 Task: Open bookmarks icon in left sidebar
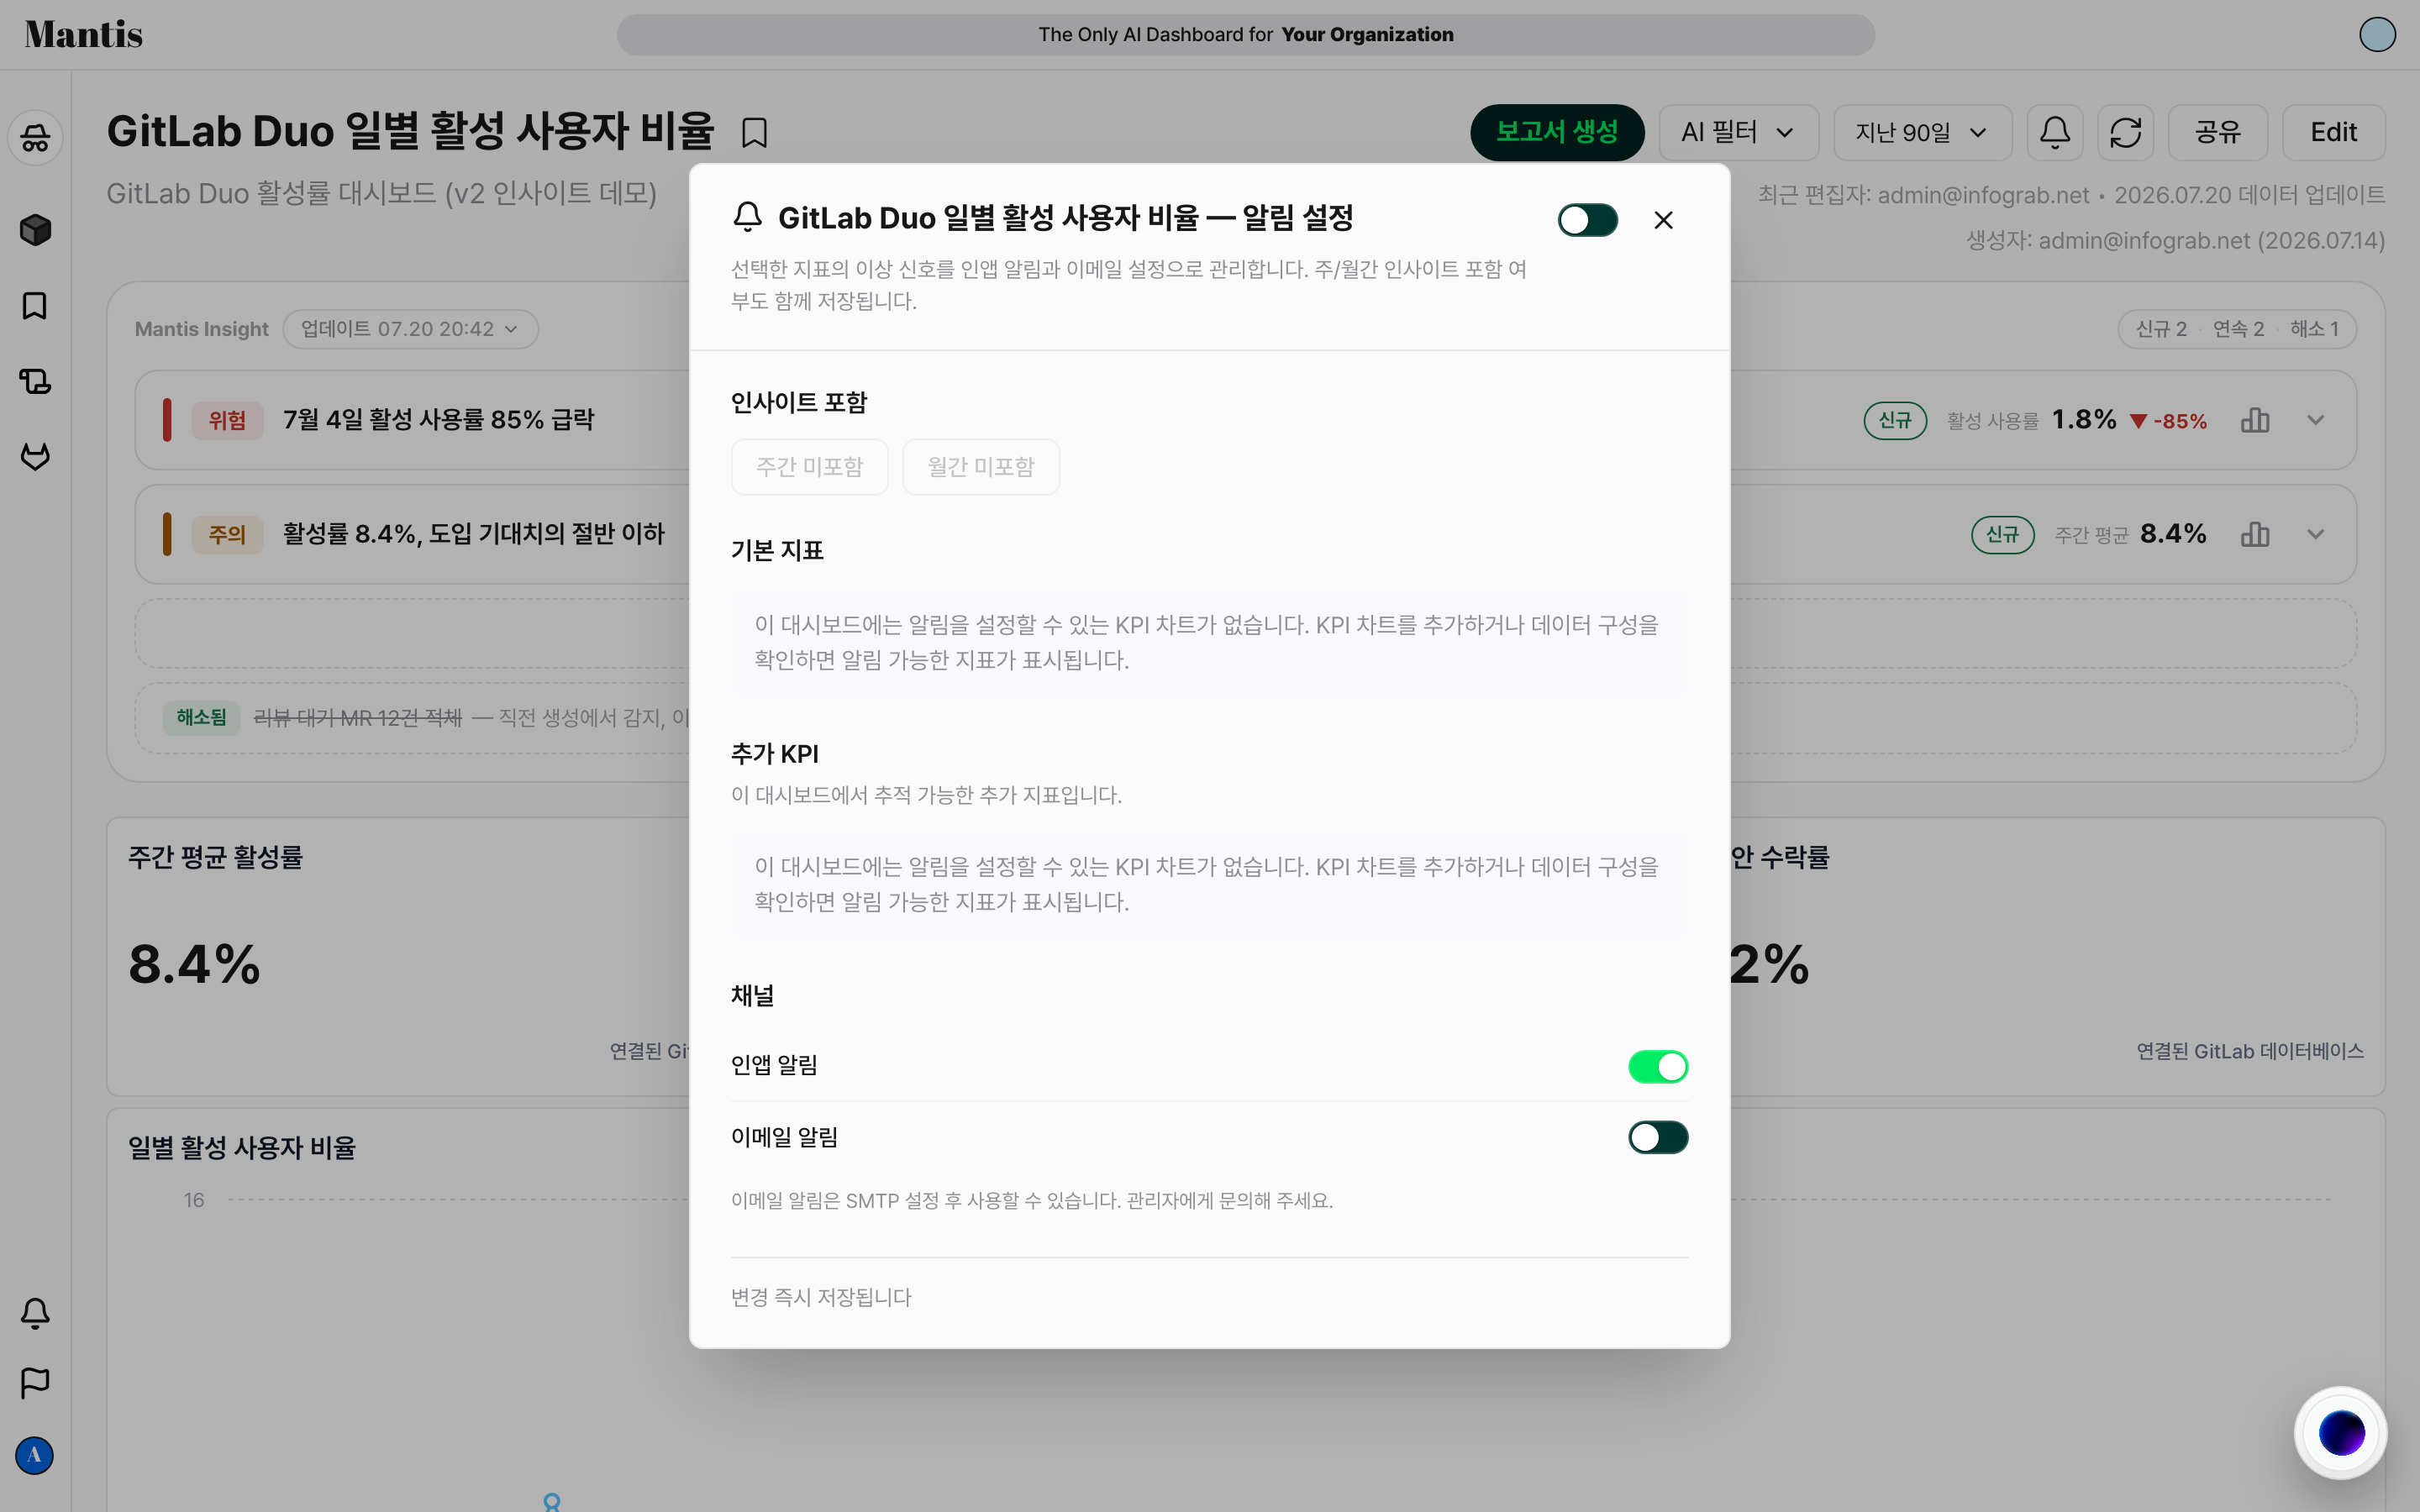35,306
